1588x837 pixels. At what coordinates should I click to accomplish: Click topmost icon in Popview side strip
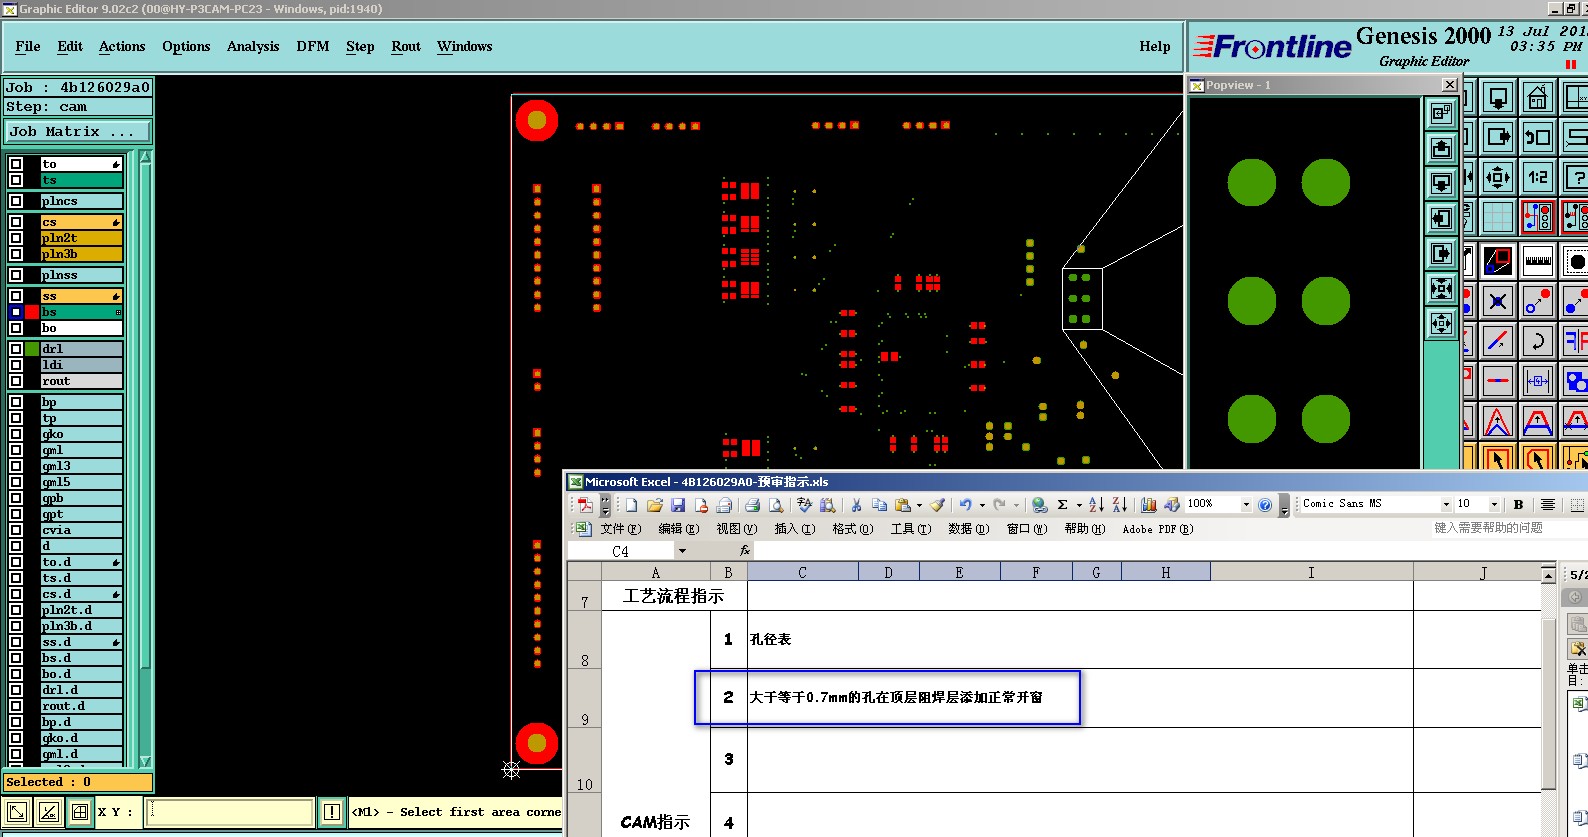point(1441,113)
